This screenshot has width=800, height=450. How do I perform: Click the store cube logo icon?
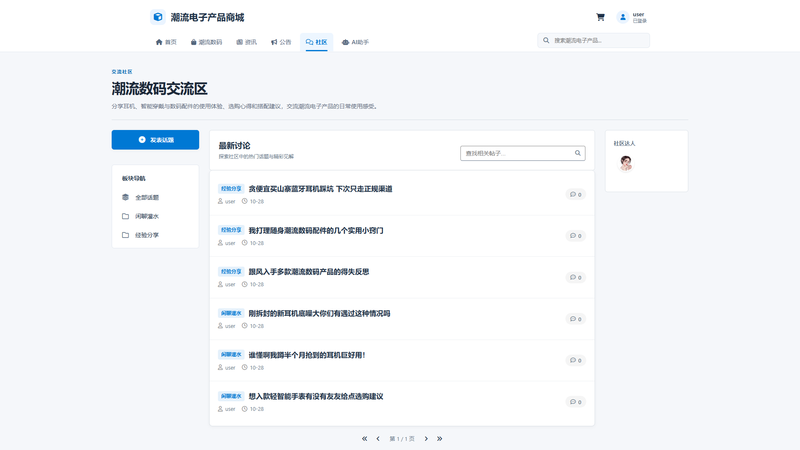(x=158, y=17)
